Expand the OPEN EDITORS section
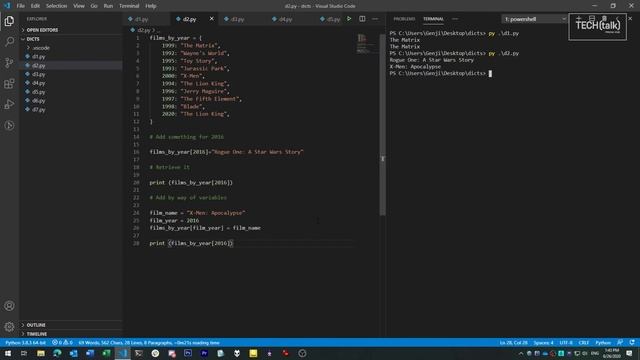The height and width of the screenshot is (360, 640). (71, 30)
